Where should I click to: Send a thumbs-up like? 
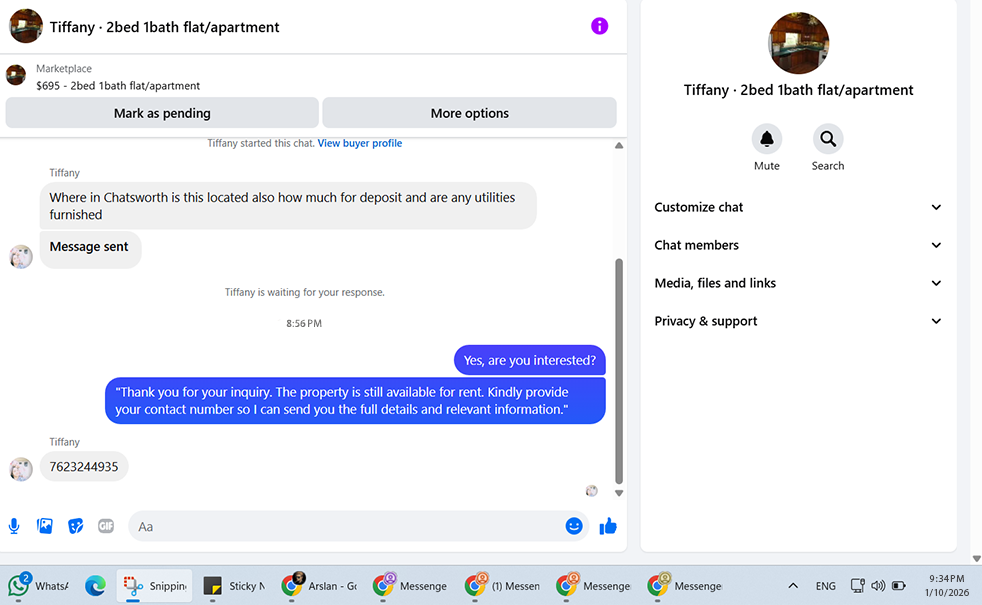point(608,526)
